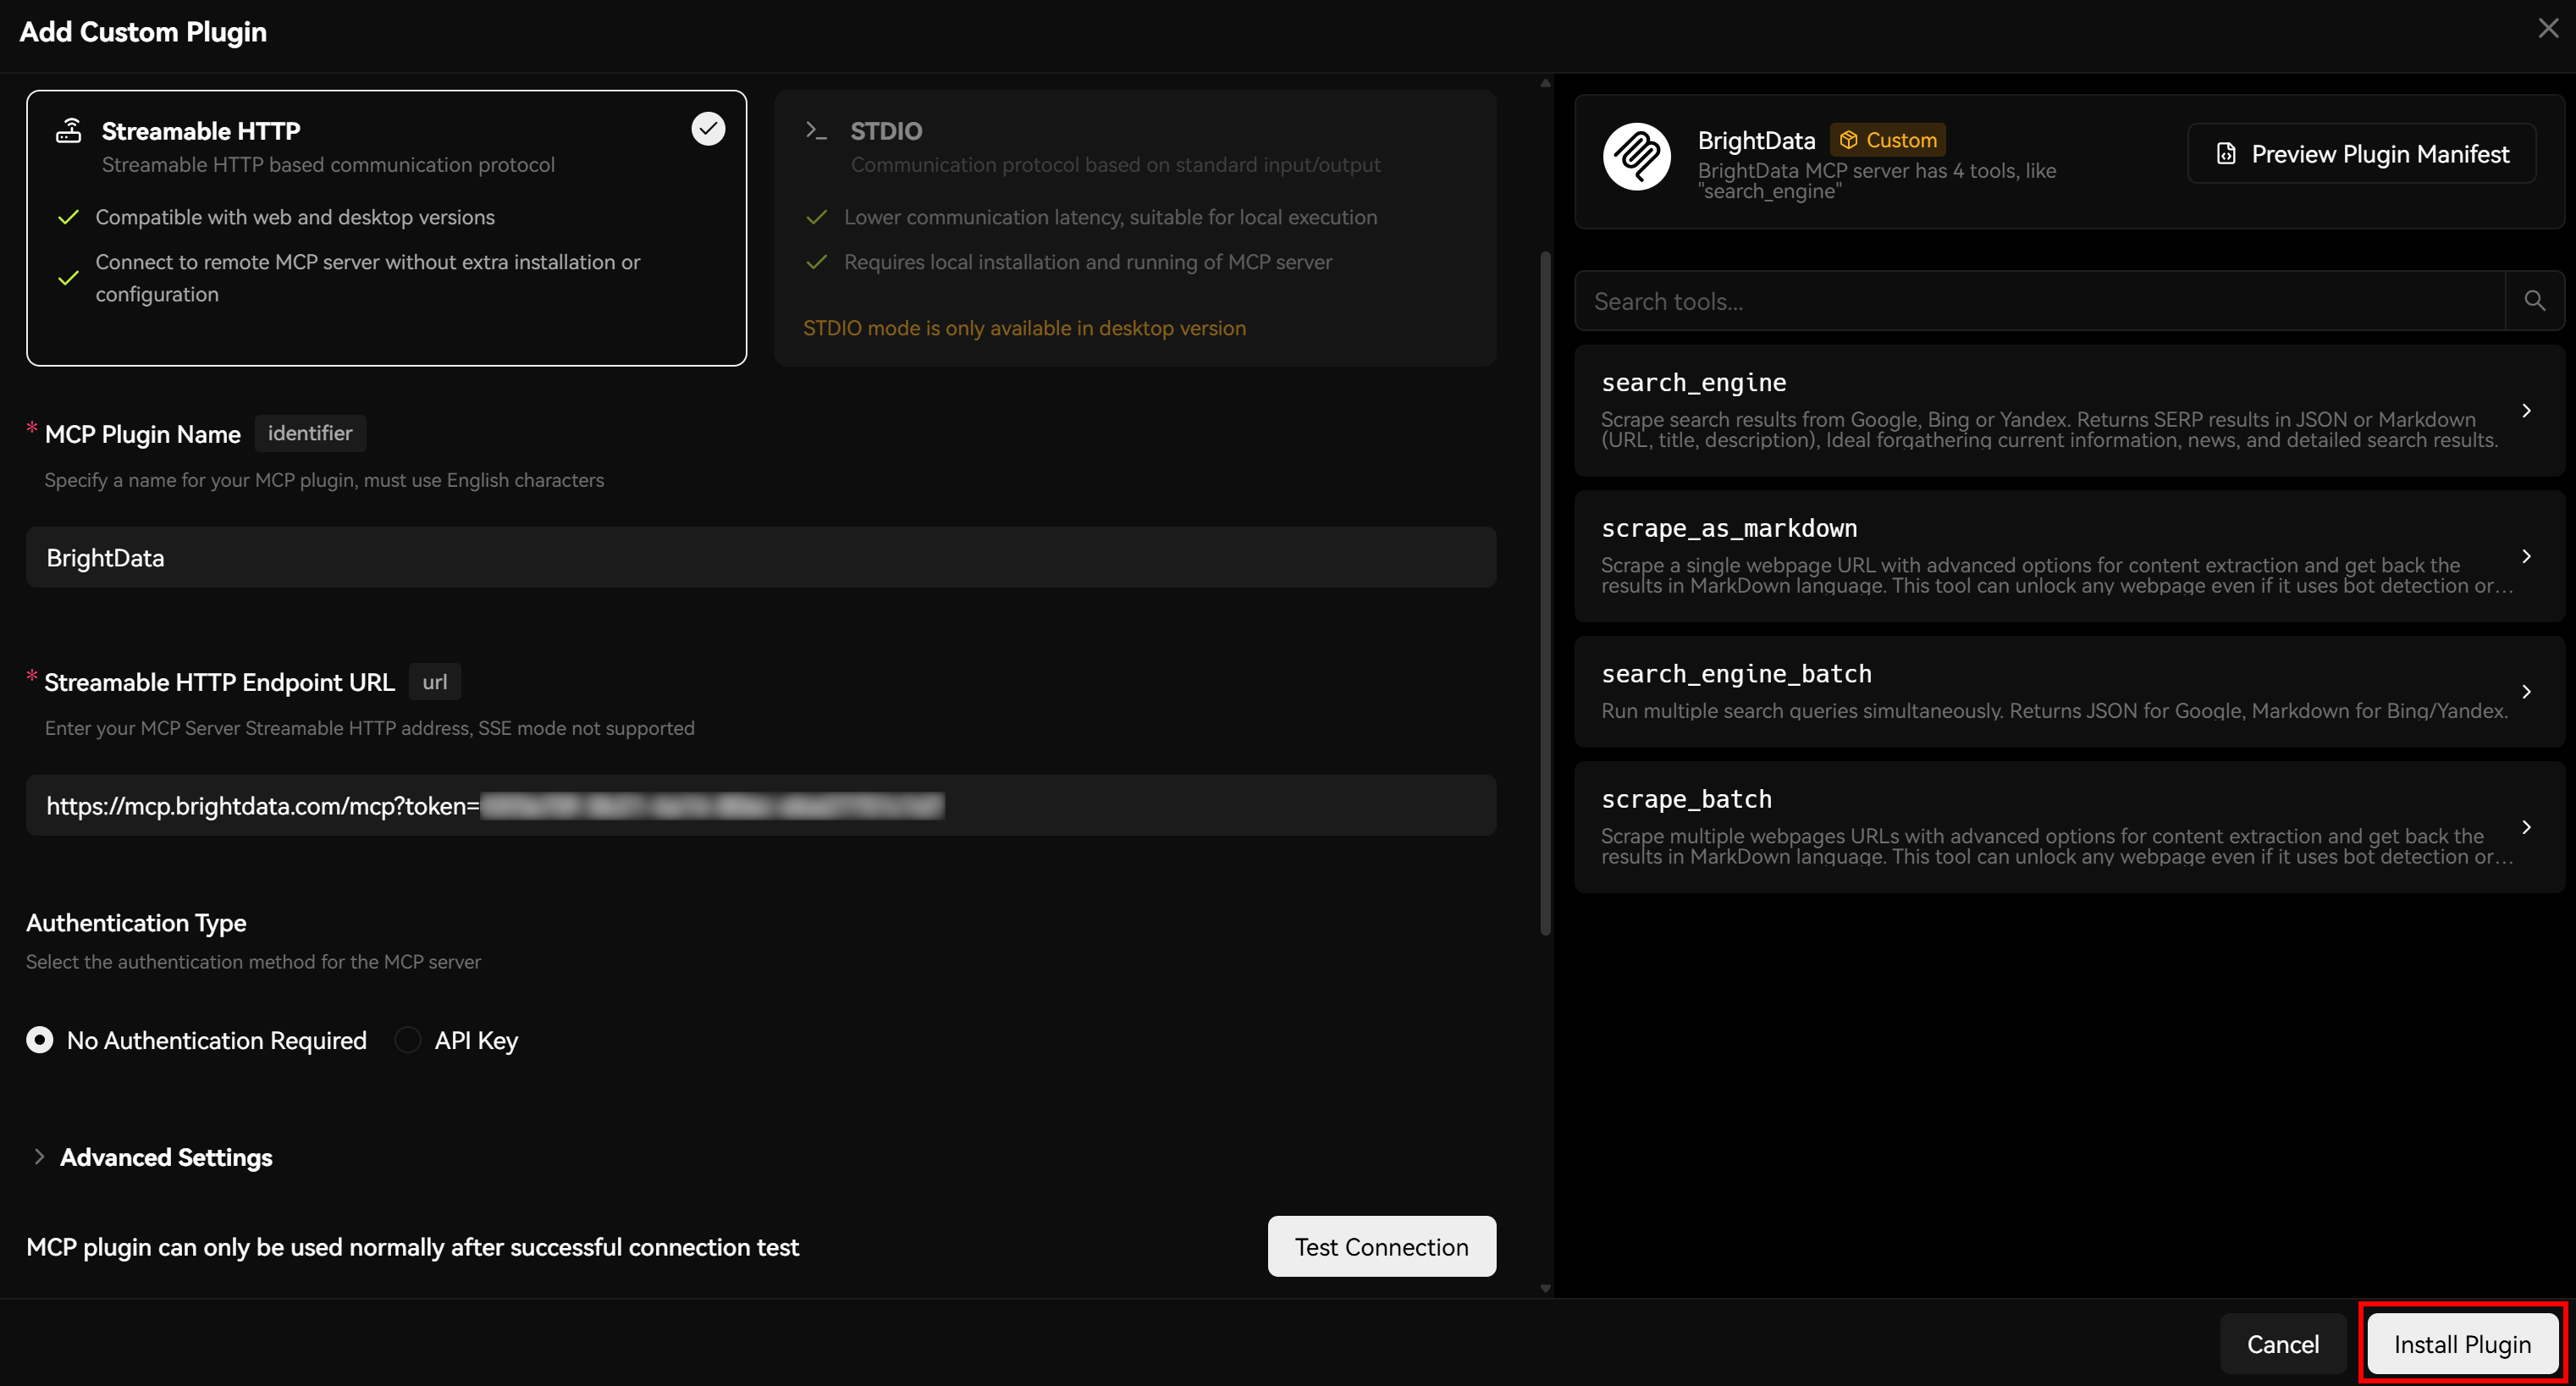Click the Test Connection button
Screen dimensions: 2576x1386
tap(1381, 1246)
